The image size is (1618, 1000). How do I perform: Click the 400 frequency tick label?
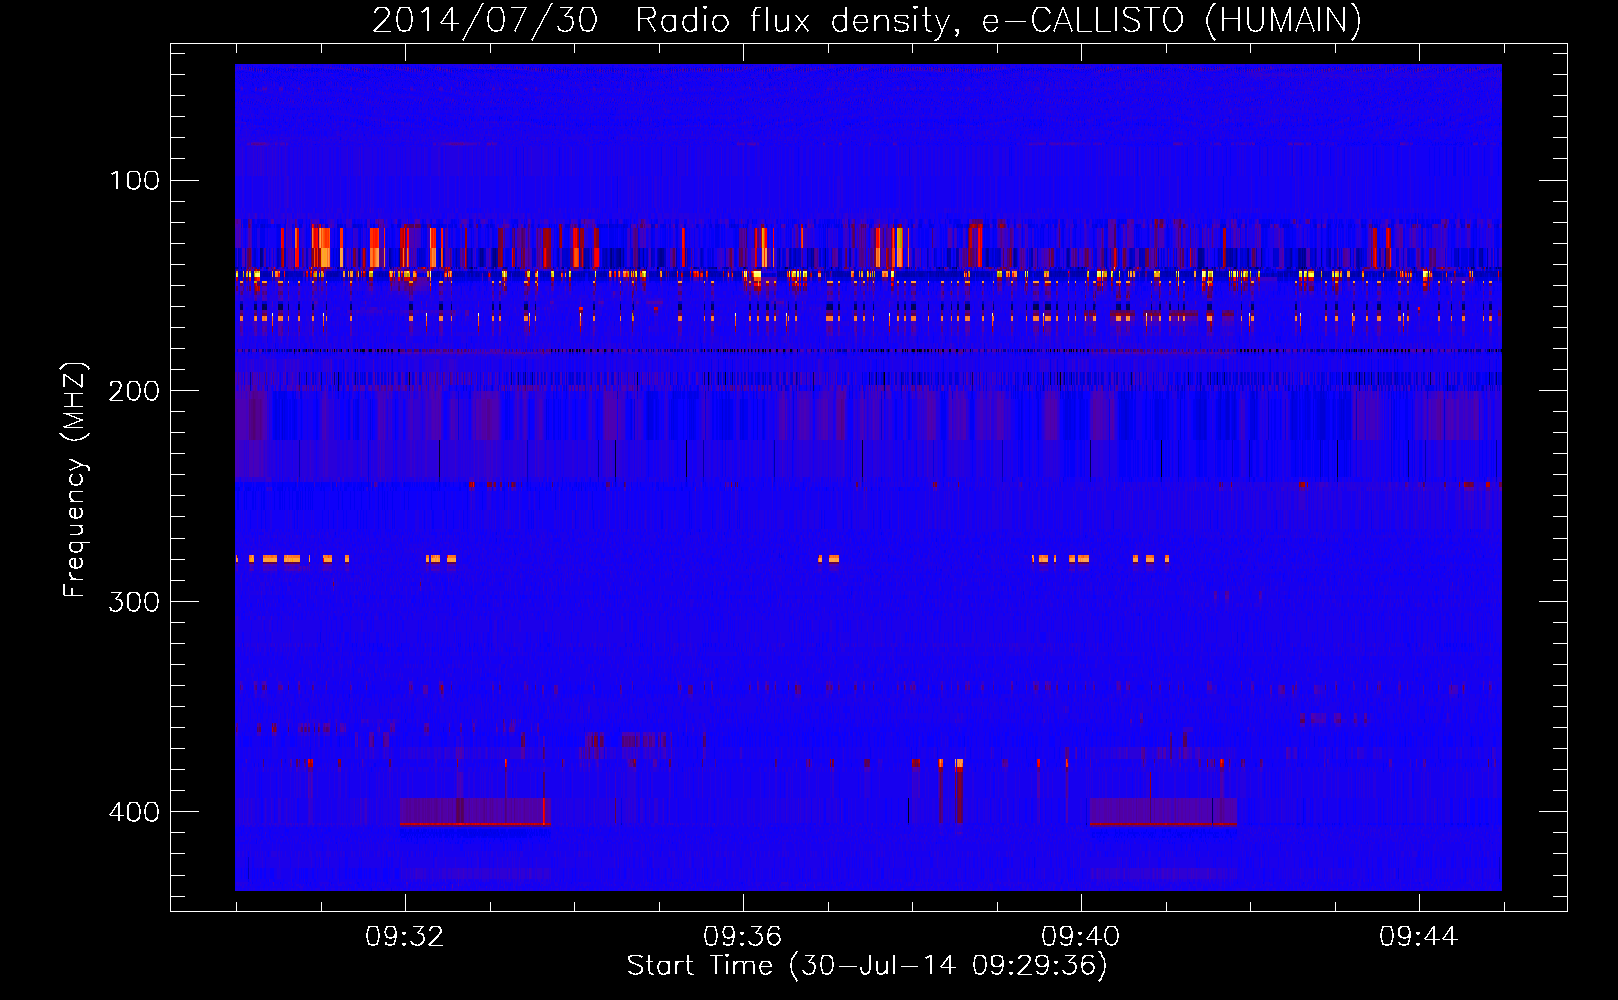[x=135, y=812]
